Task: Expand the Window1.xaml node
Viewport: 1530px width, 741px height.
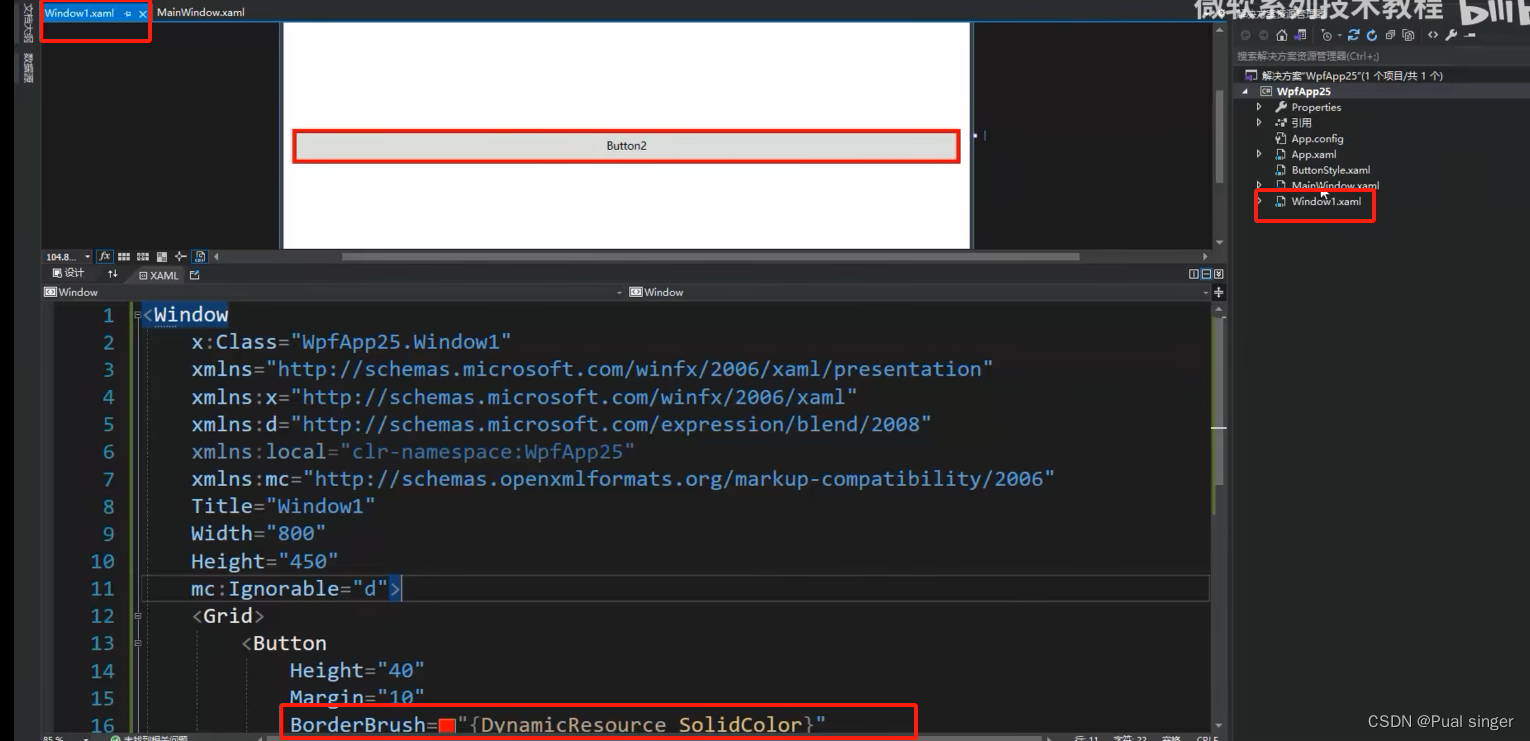Action: pyautogui.click(x=1259, y=201)
